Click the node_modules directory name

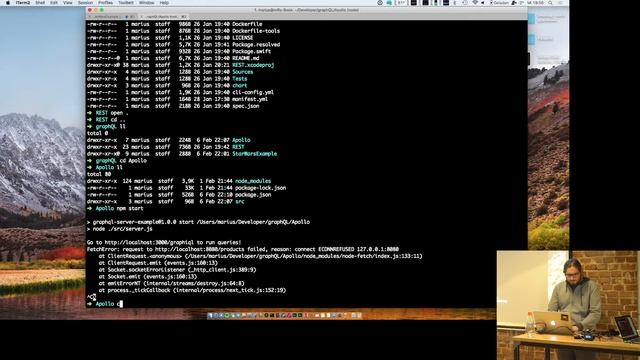253,181
